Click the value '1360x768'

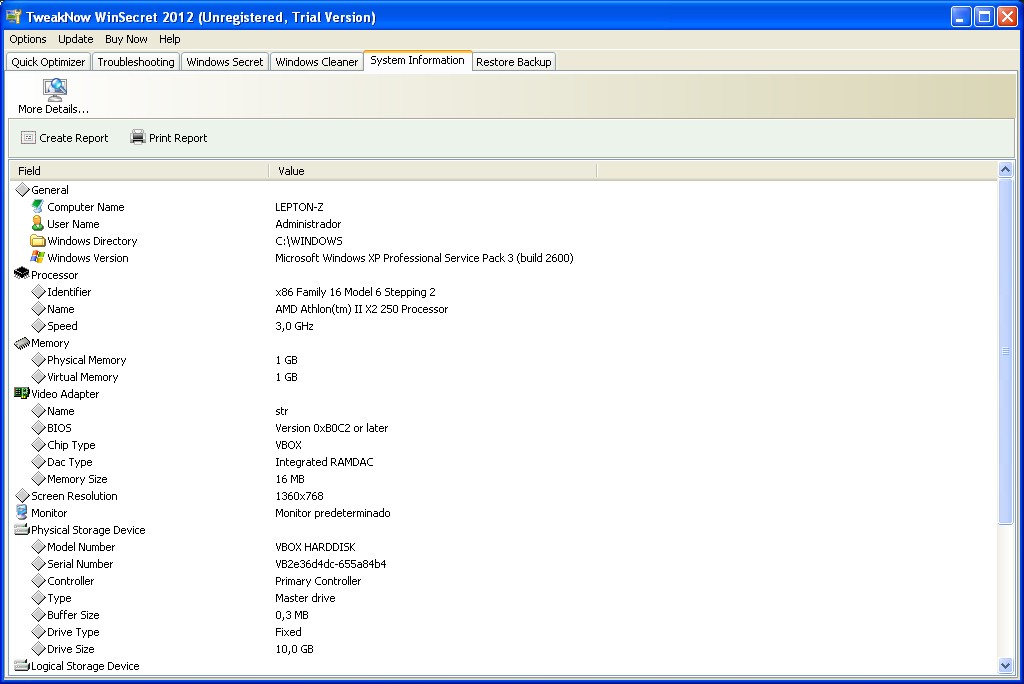tap(299, 496)
